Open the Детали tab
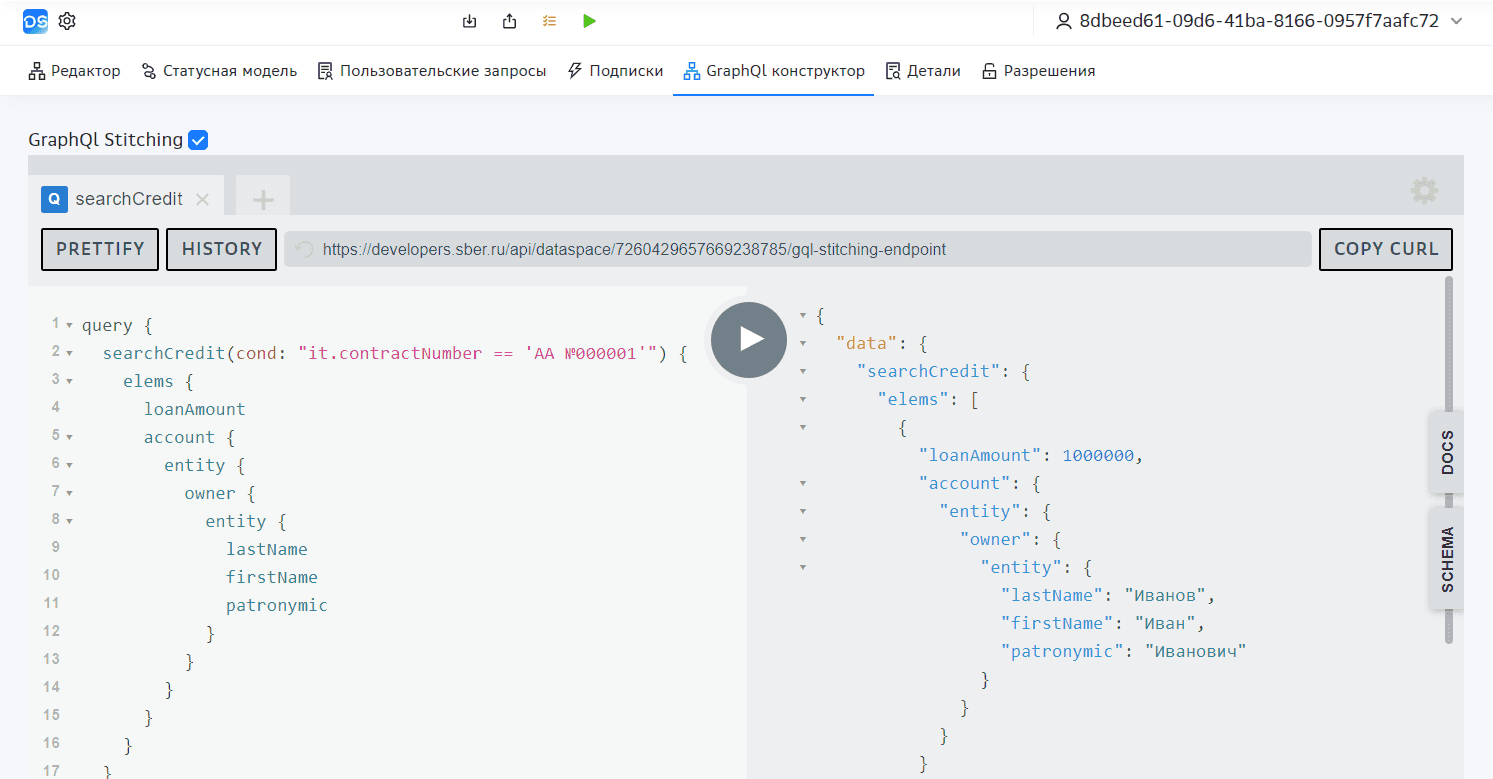 923,71
